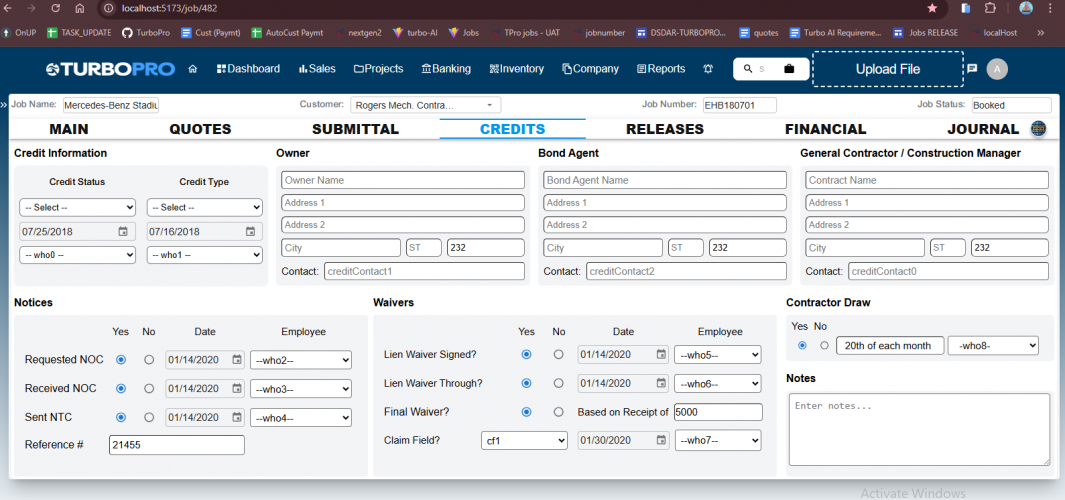
Task: Open Customer Rogers Mech. dropdown
Action: (x=426, y=105)
